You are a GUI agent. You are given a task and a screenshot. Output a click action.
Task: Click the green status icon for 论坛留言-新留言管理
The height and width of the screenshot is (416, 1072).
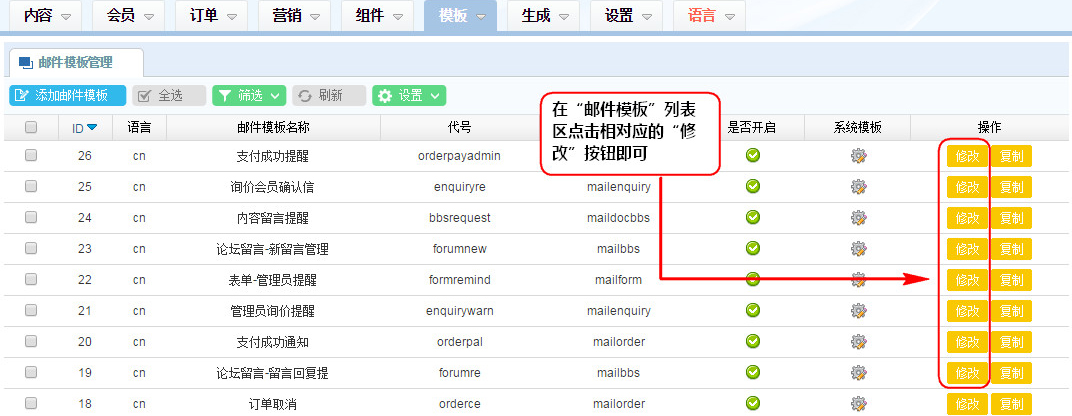[x=753, y=249]
